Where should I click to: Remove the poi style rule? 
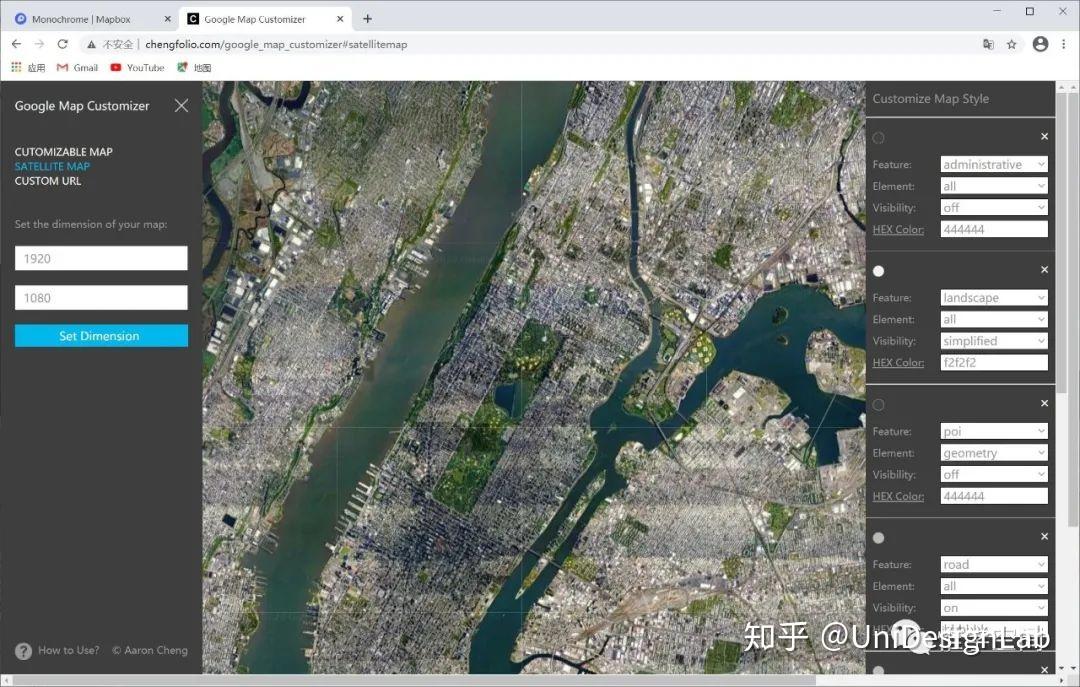1044,403
